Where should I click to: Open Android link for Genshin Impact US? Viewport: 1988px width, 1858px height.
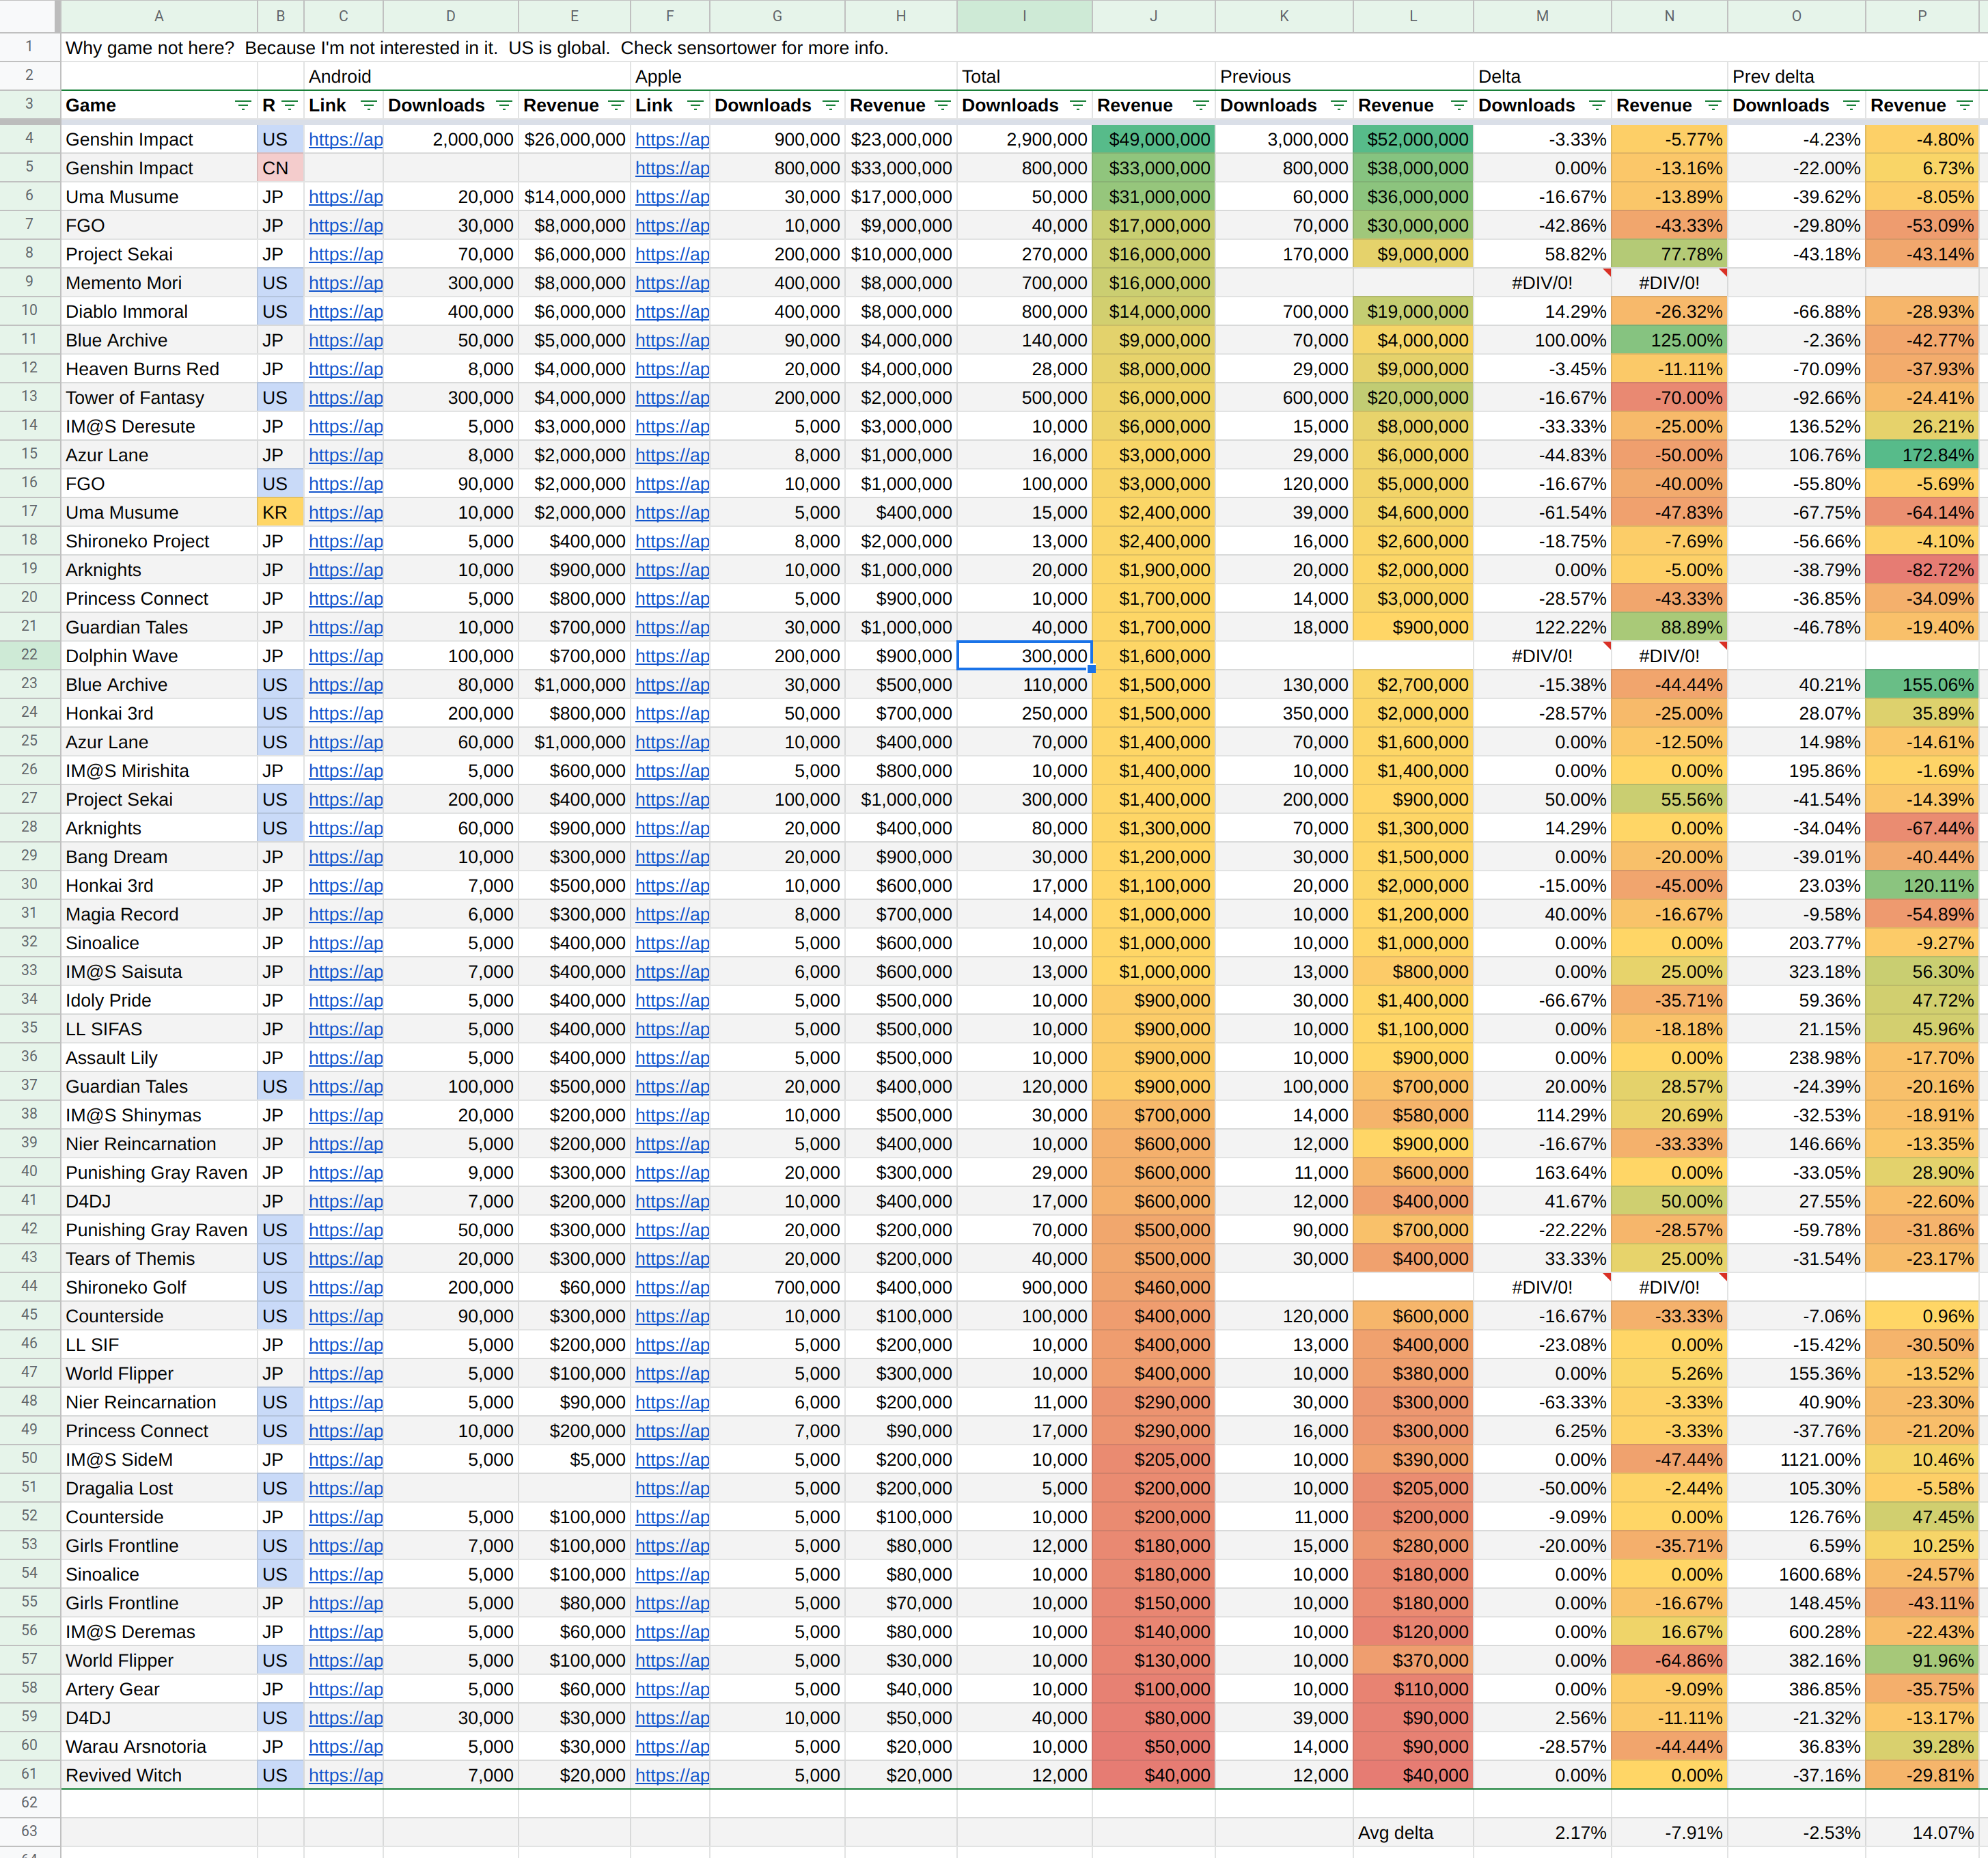coord(345,140)
